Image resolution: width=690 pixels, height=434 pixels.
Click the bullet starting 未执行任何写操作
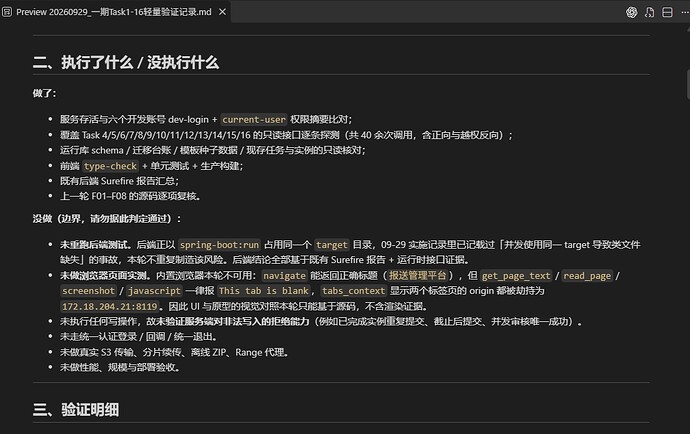(321, 322)
